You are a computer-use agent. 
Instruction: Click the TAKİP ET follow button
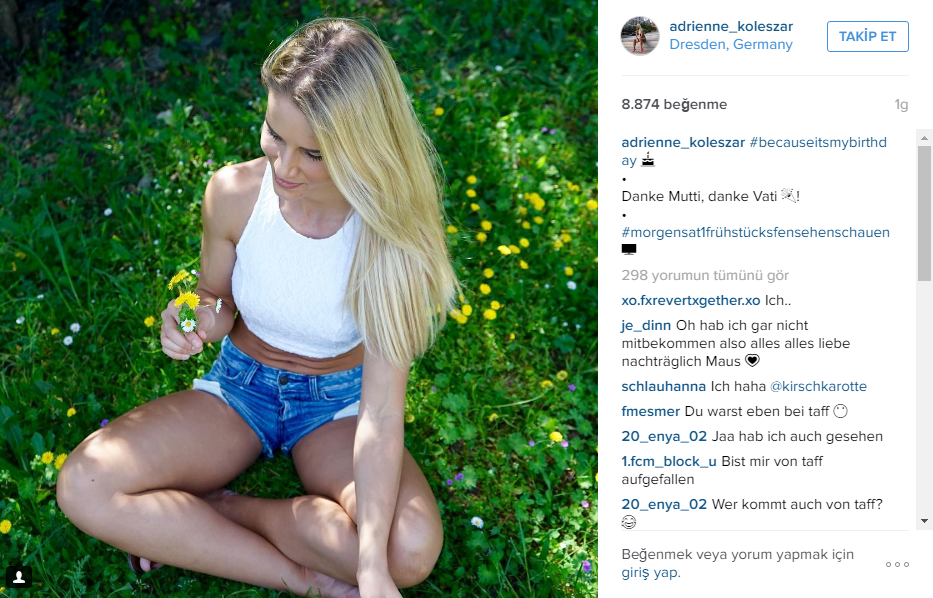[x=867, y=36]
